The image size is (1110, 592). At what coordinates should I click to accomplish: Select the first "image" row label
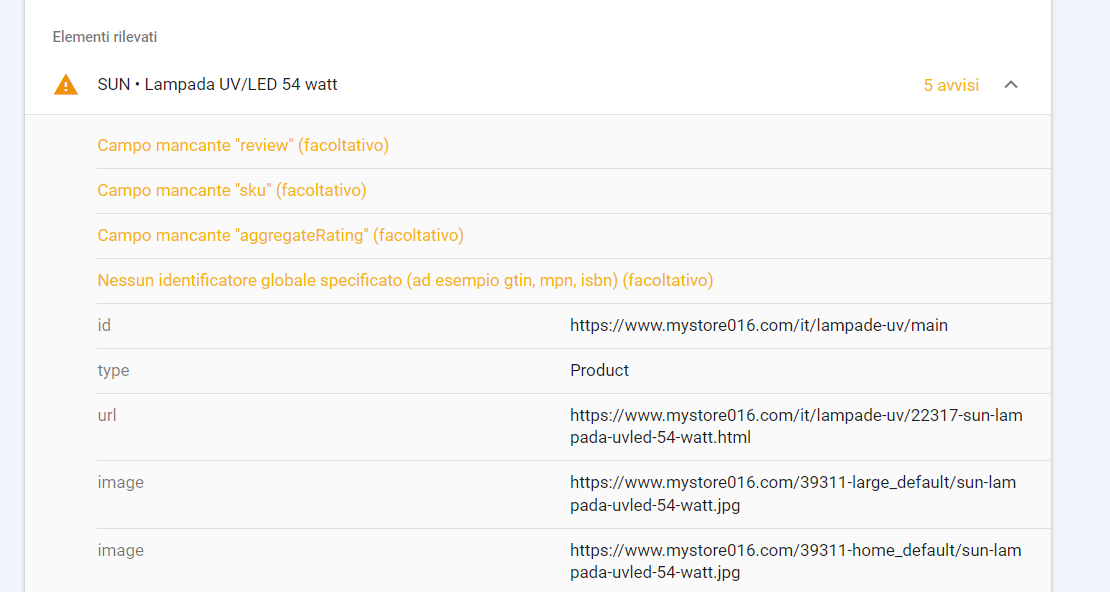(x=121, y=482)
